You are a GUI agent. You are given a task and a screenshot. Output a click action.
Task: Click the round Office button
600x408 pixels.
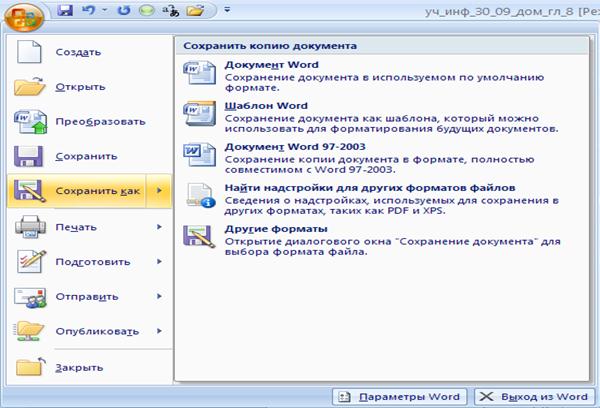[24, 17]
